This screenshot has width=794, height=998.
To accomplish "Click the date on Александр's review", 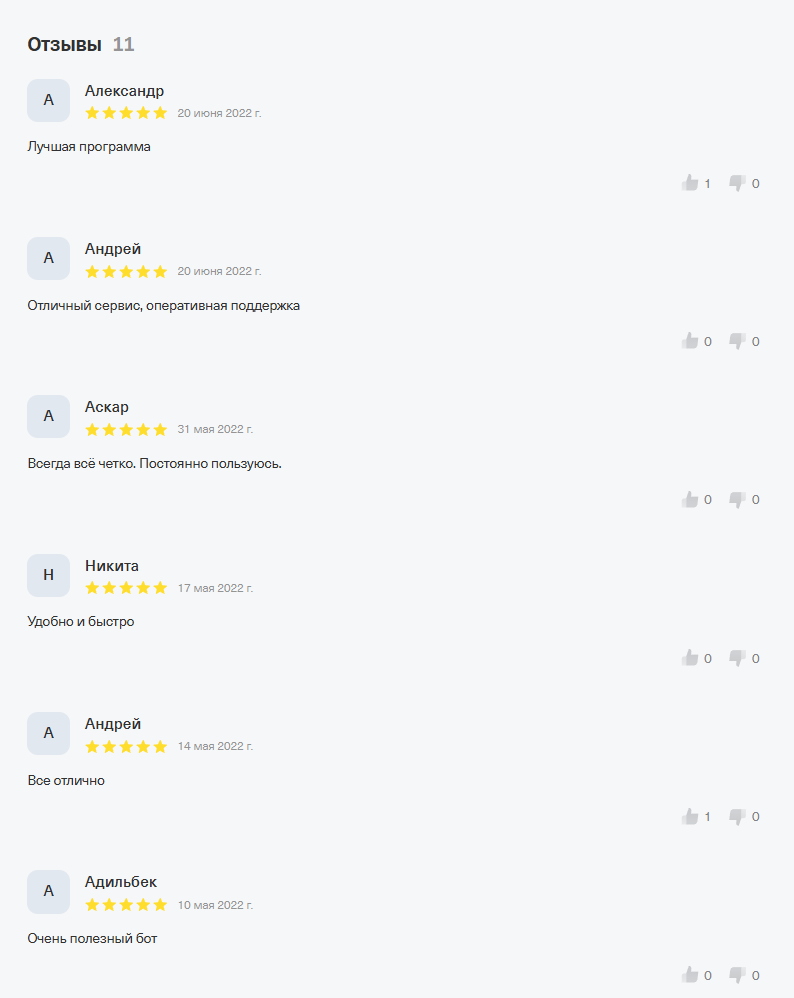I will 219,113.
